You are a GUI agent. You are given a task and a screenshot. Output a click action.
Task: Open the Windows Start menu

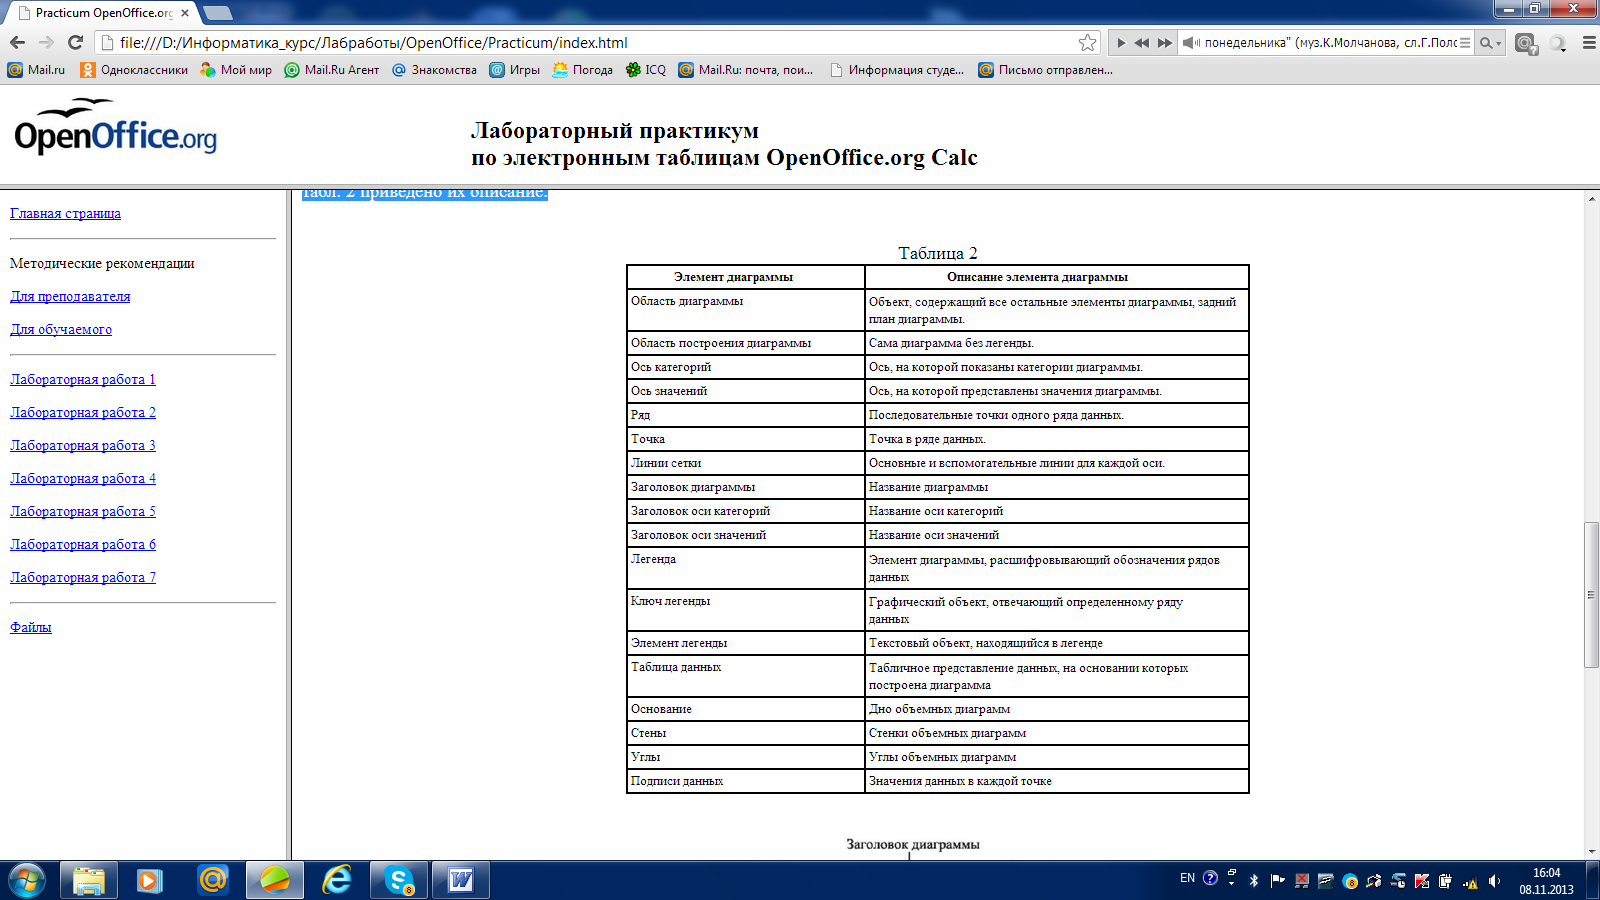point(27,880)
